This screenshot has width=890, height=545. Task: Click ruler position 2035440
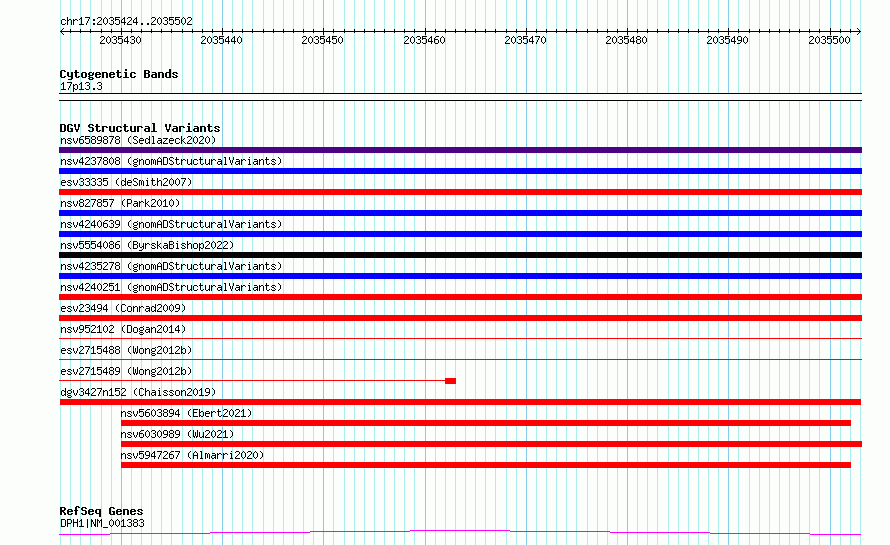(x=221, y=40)
